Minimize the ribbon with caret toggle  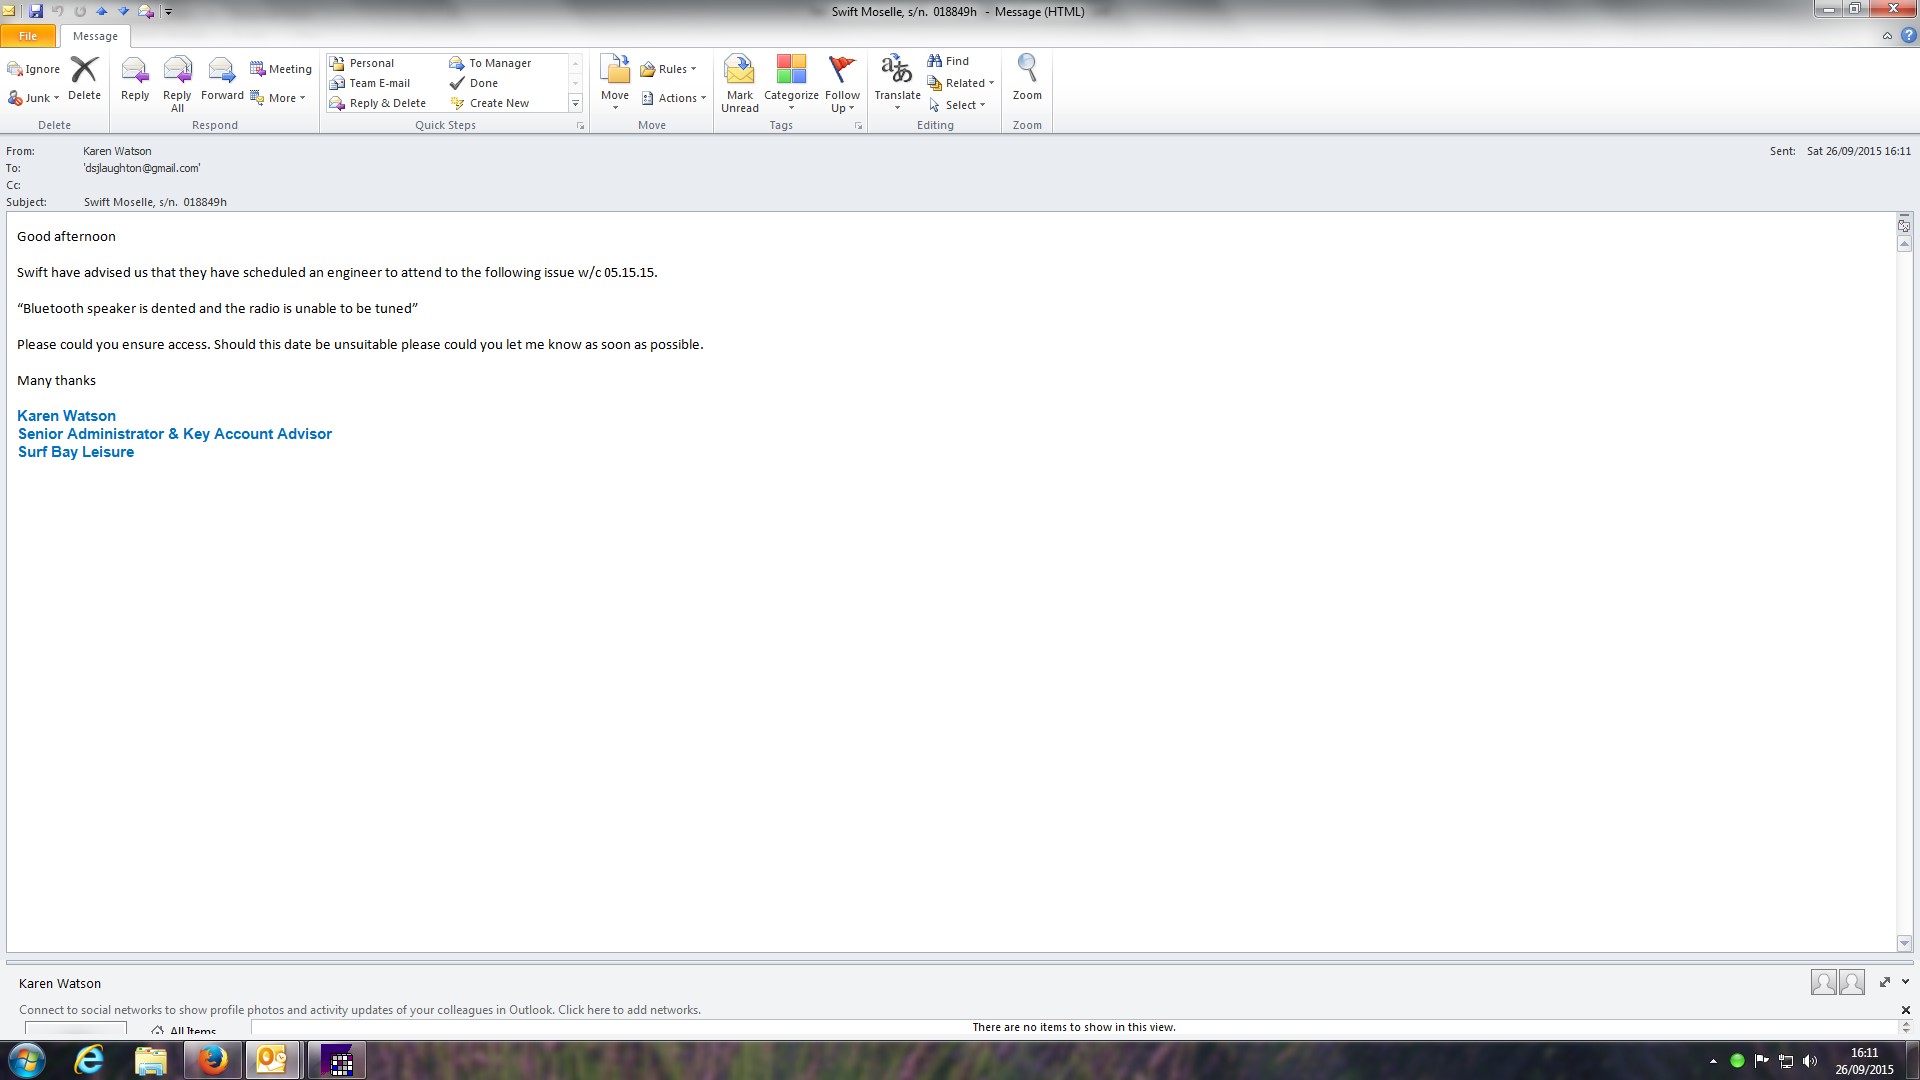pyautogui.click(x=1887, y=36)
